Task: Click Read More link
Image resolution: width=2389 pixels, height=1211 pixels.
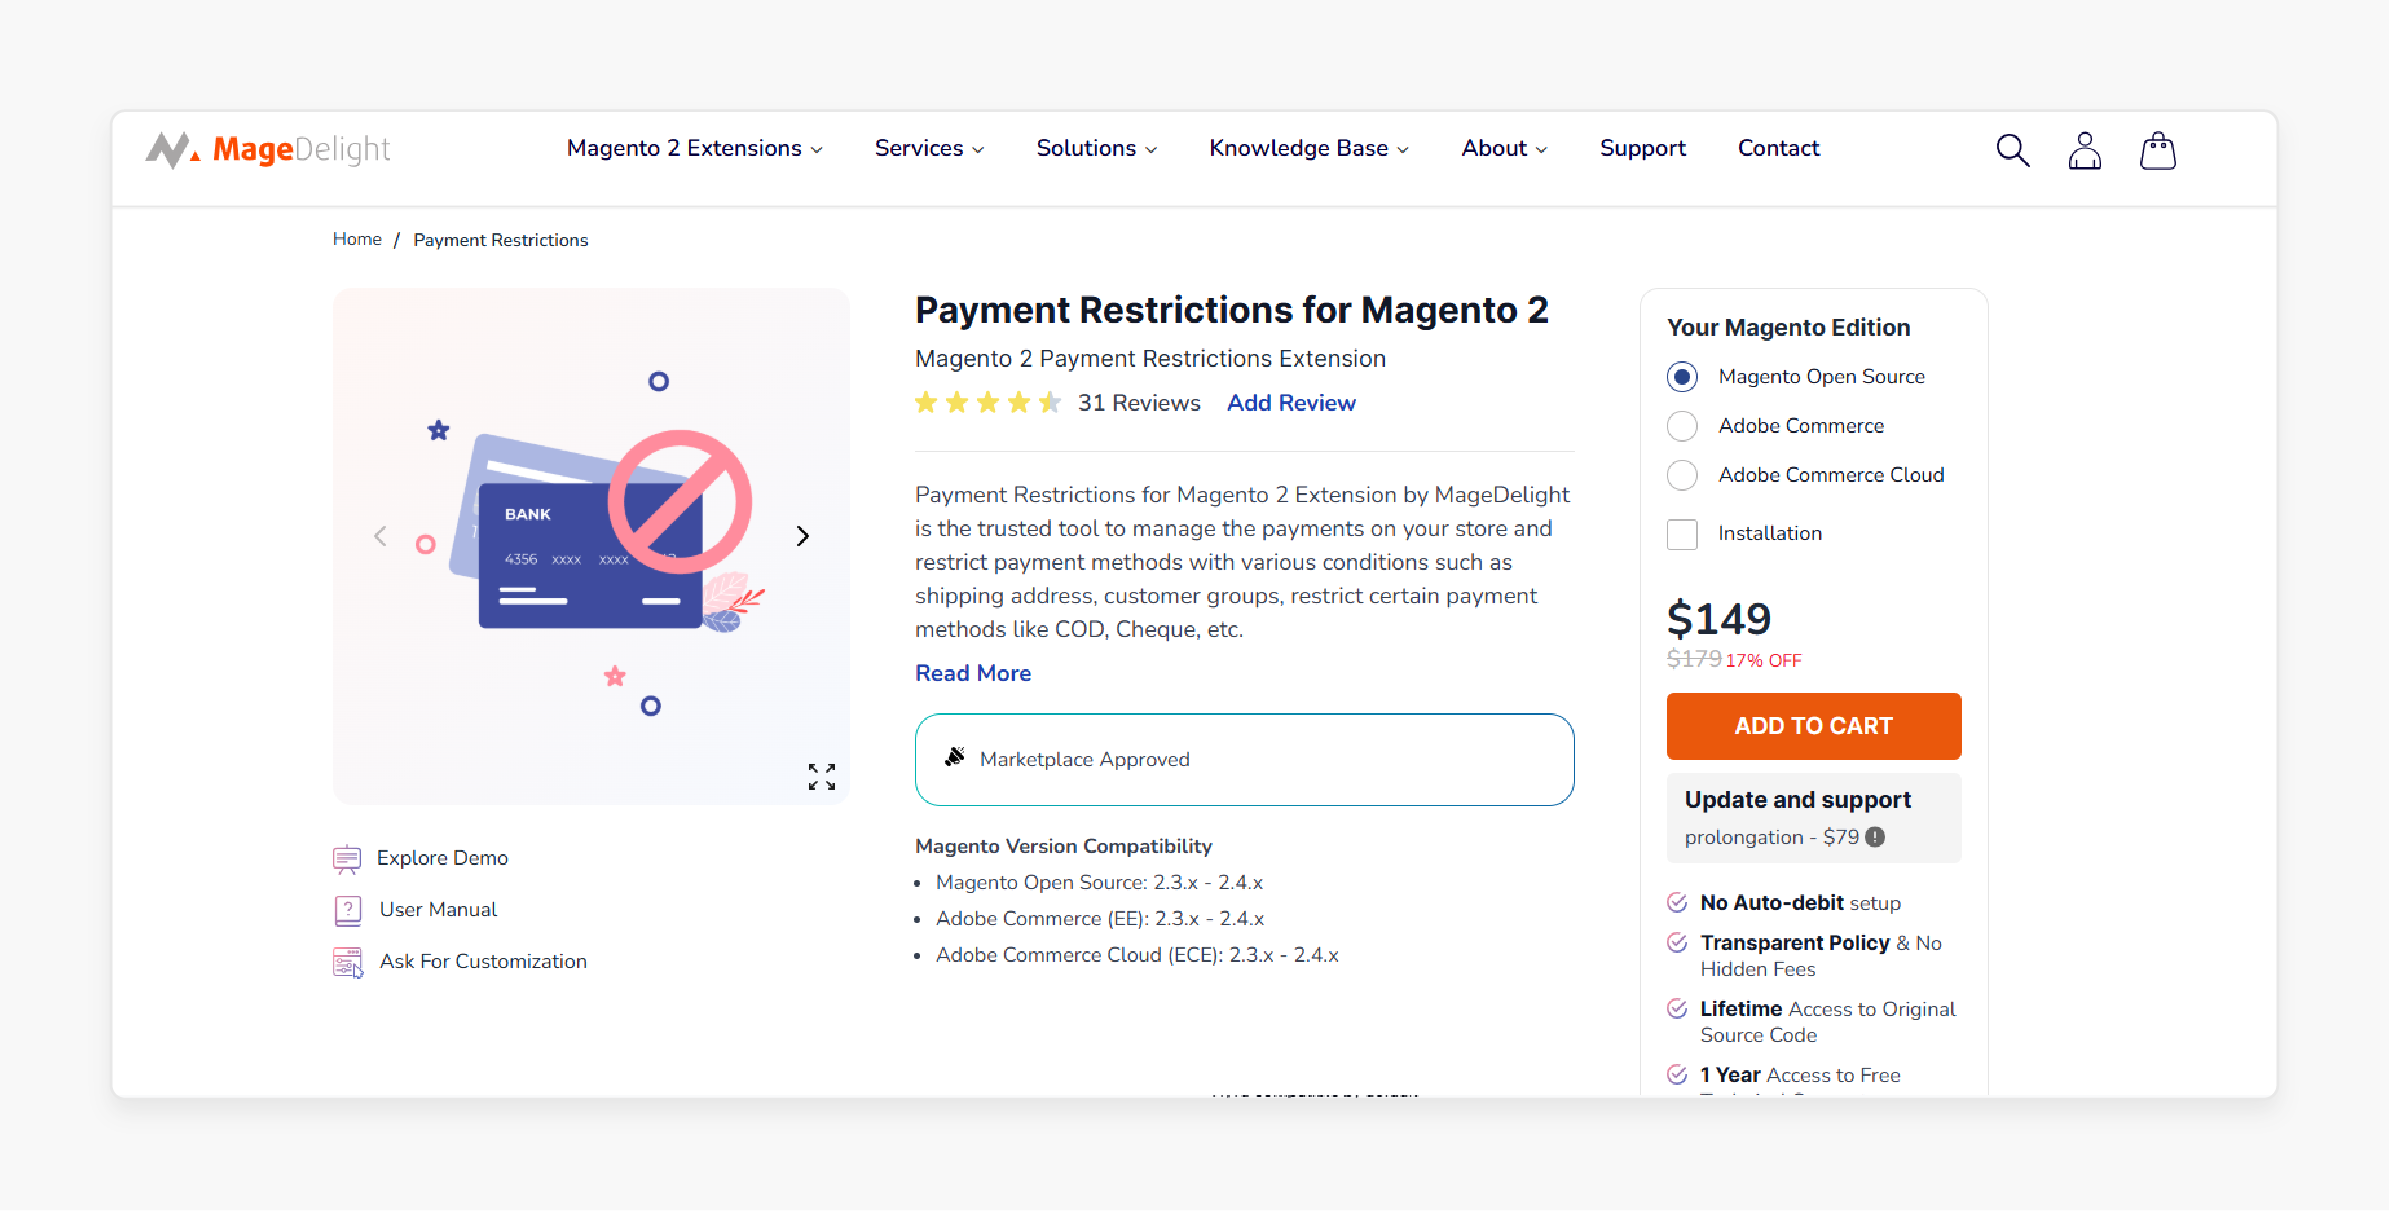Action: (972, 673)
